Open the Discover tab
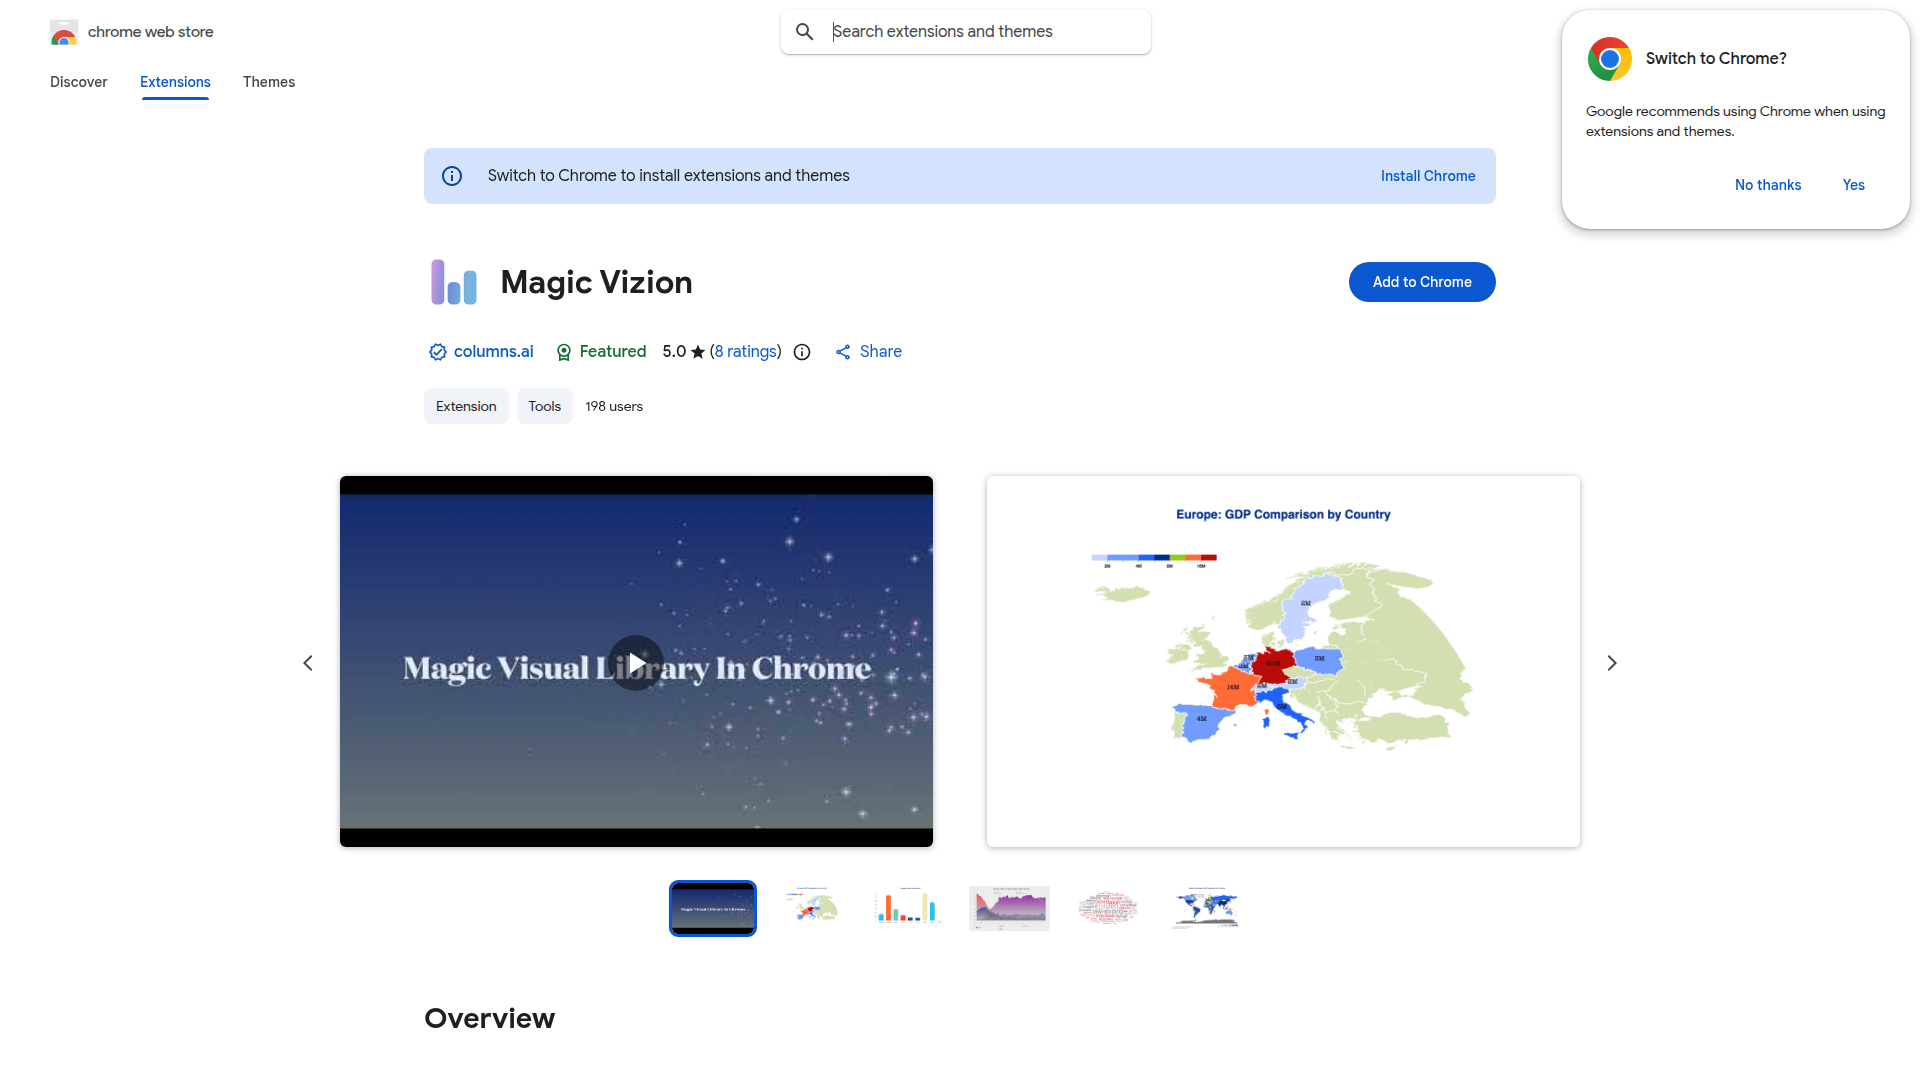Image resolution: width=1920 pixels, height=1080 pixels. 78,82
